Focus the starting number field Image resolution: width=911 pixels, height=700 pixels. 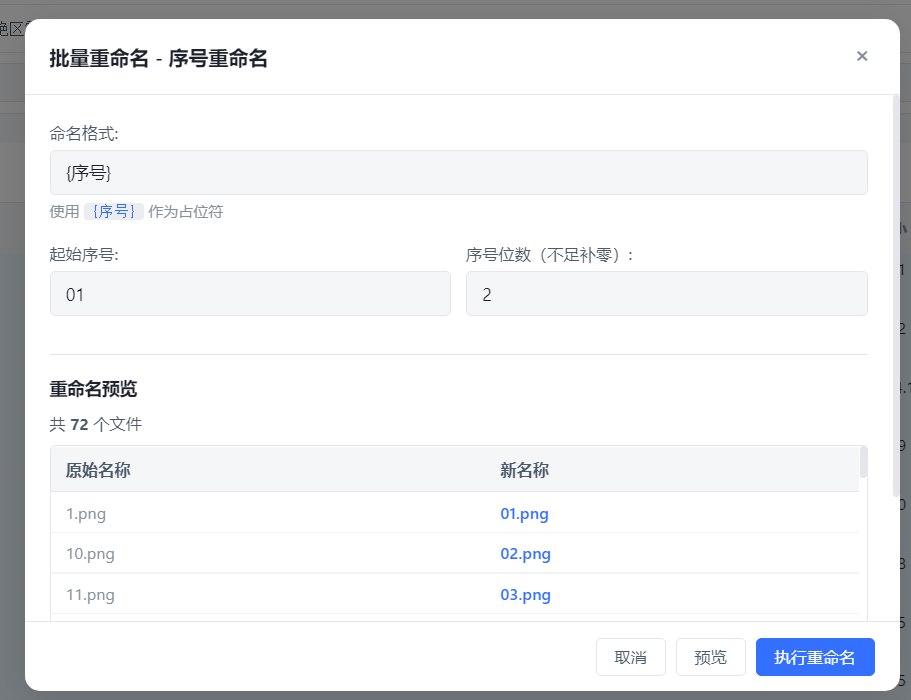(250, 294)
